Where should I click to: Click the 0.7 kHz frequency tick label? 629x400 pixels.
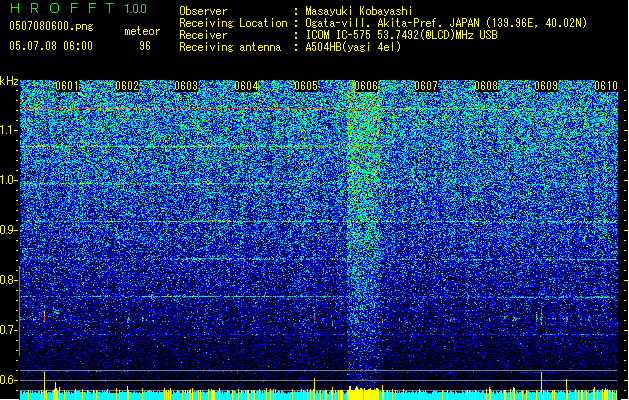coord(8,330)
